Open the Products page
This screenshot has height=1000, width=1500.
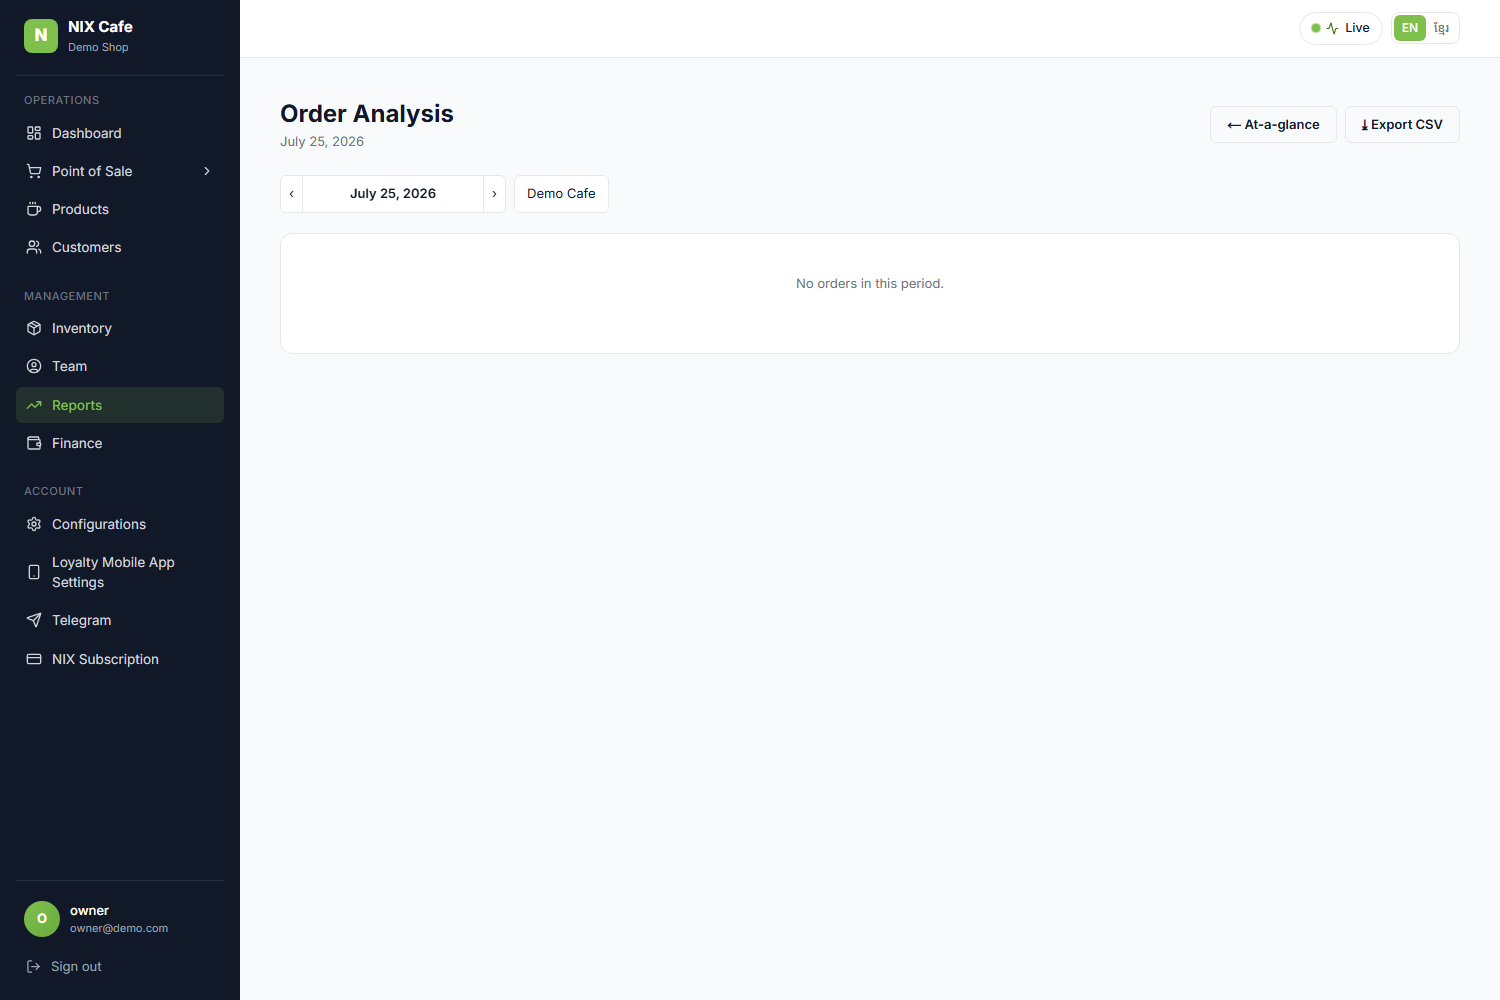tap(120, 209)
